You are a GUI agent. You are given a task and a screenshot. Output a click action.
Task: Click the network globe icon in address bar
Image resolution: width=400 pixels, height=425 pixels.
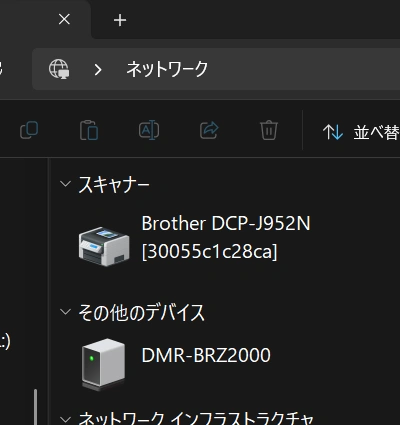(x=59, y=69)
